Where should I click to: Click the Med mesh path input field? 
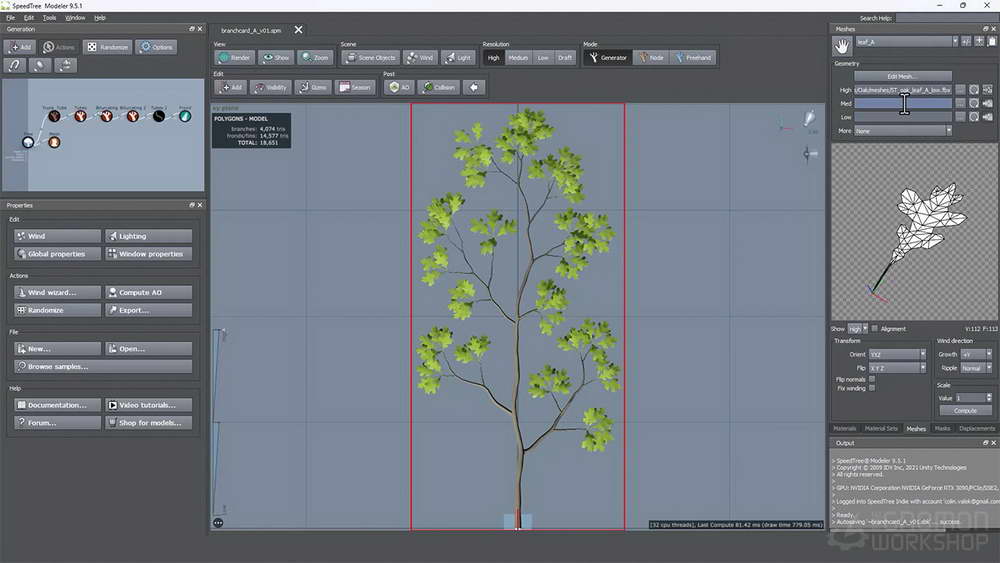tap(903, 103)
